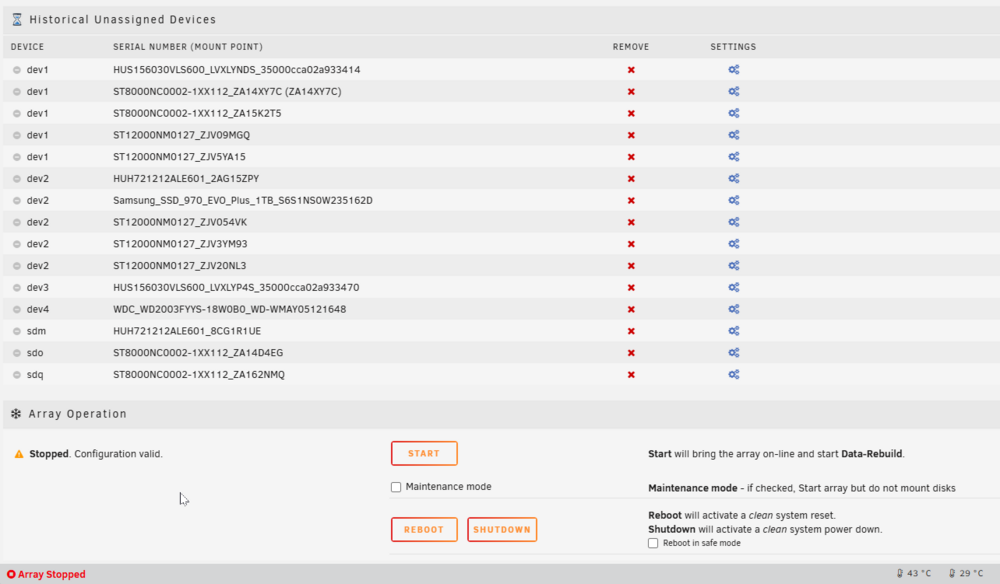Open settings for sdo ST8000NC0002 ZA14D4EG

pos(733,353)
